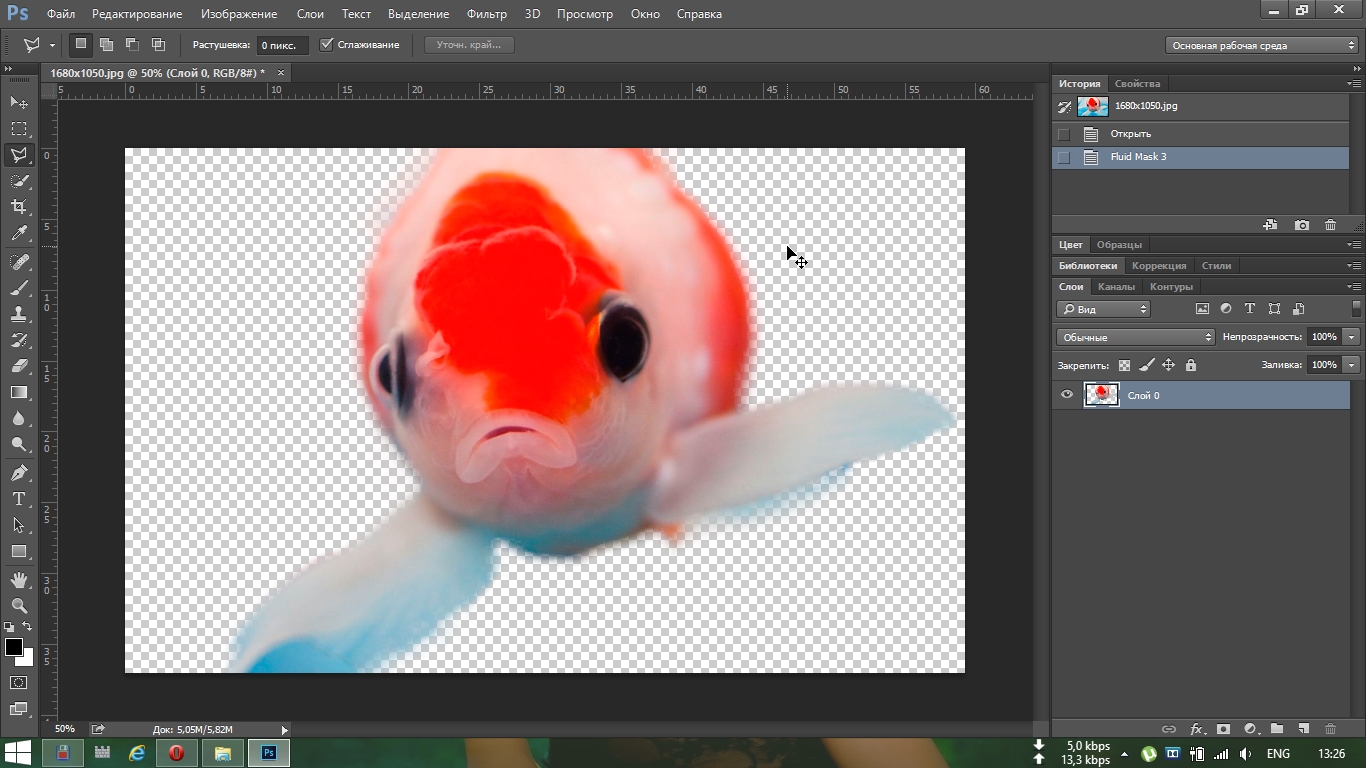This screenshot has height=768, width=1366.
Task: Open the Фильтр menu
Action: 486,14
